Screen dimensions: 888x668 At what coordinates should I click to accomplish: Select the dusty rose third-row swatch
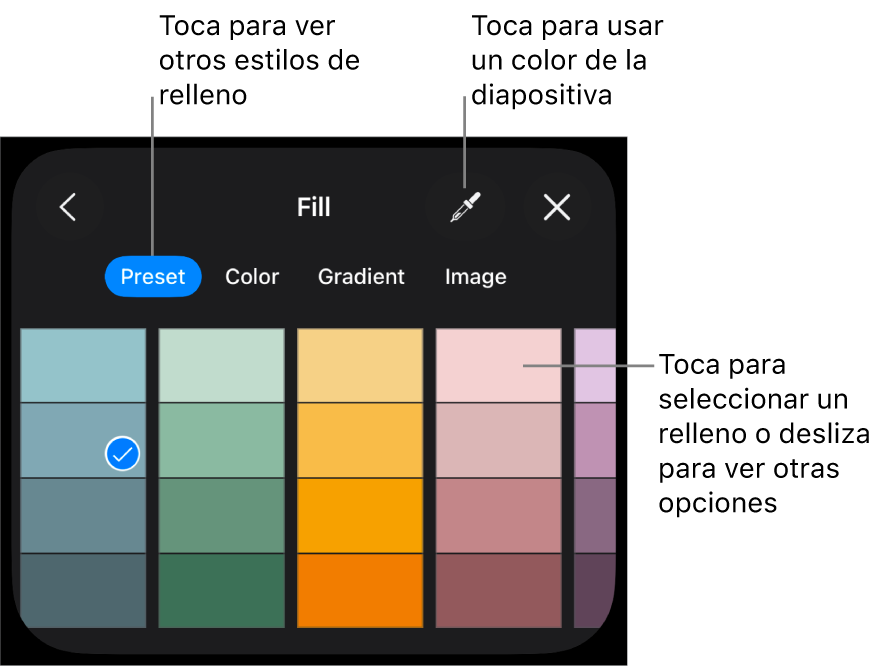pyautogui.click(x=498, y=515)
